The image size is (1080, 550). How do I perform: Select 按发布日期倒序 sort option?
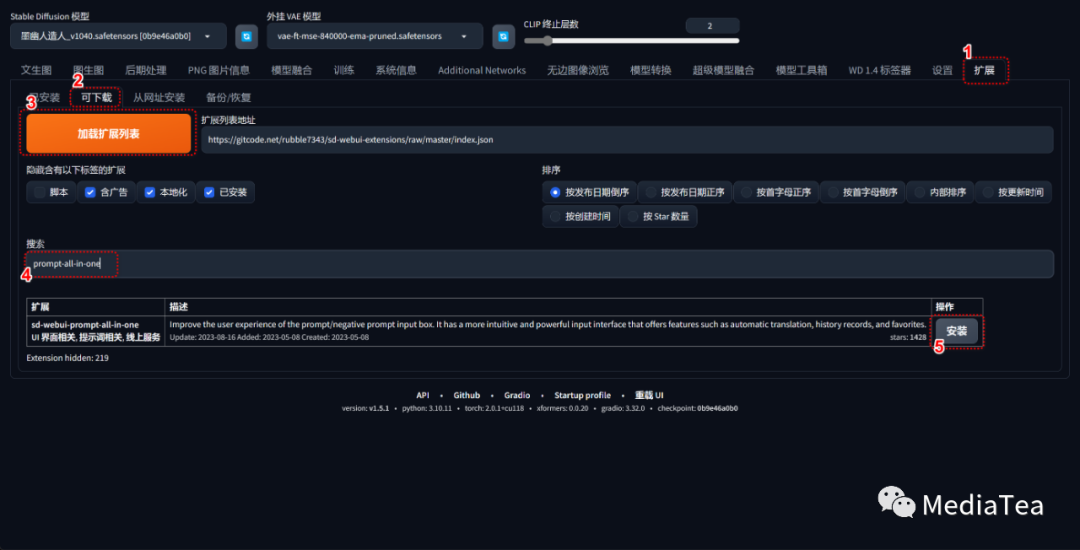coord(590,193)
